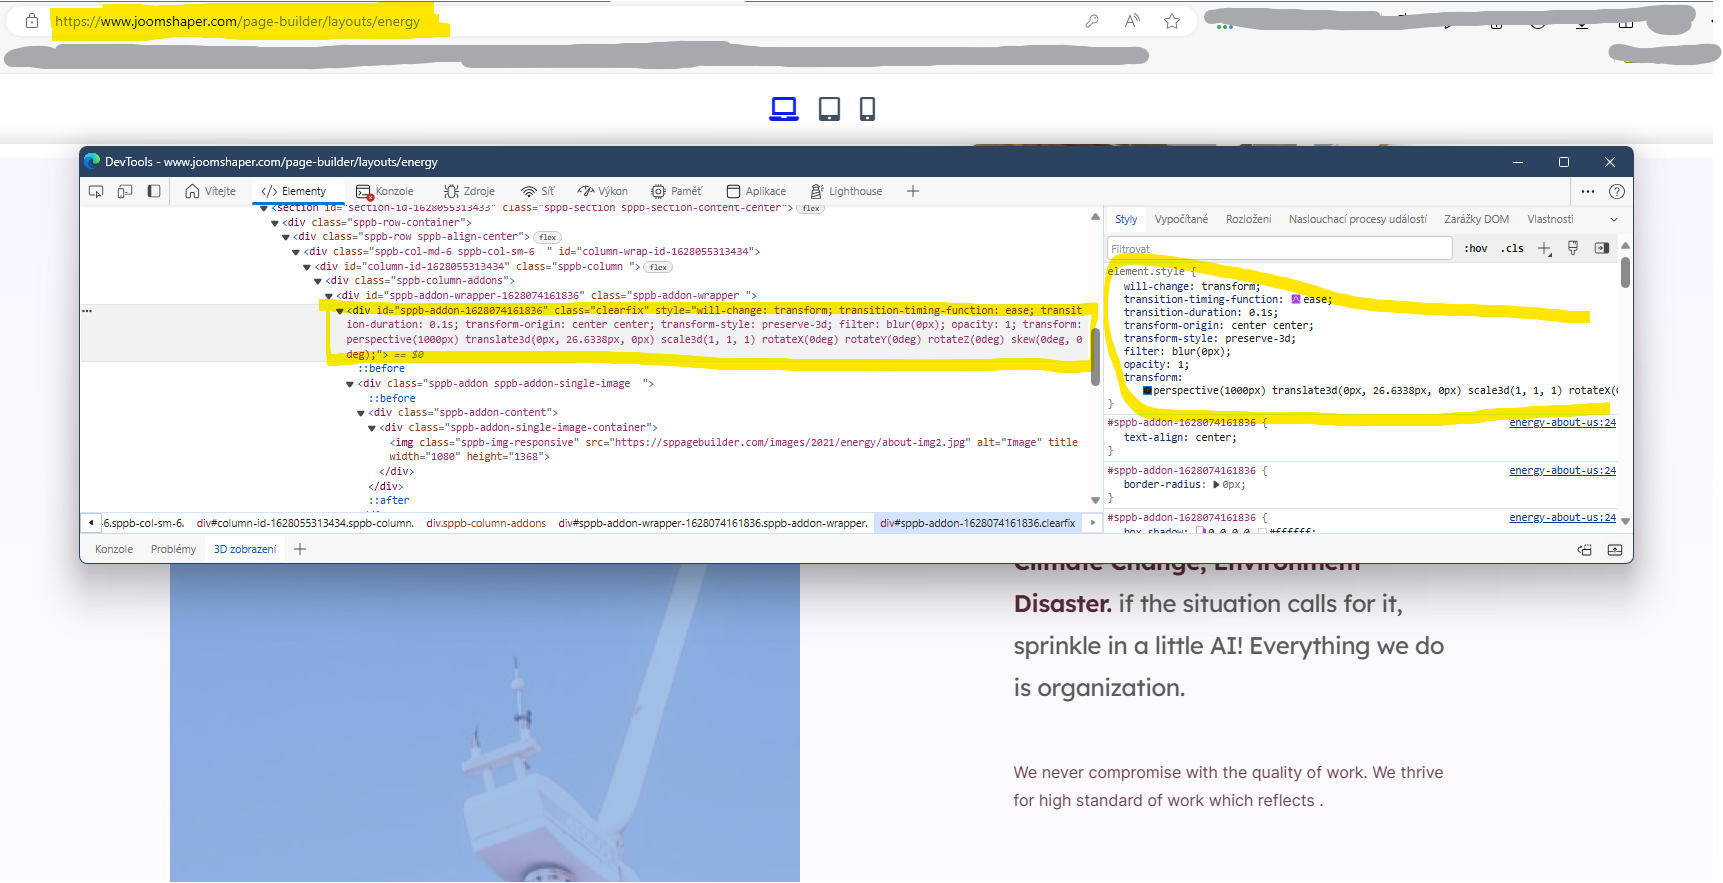Open Problémy tab in bottom drawer
Image resolution: width=1723 pixels, height=883 pixels.
coord(173,549)
